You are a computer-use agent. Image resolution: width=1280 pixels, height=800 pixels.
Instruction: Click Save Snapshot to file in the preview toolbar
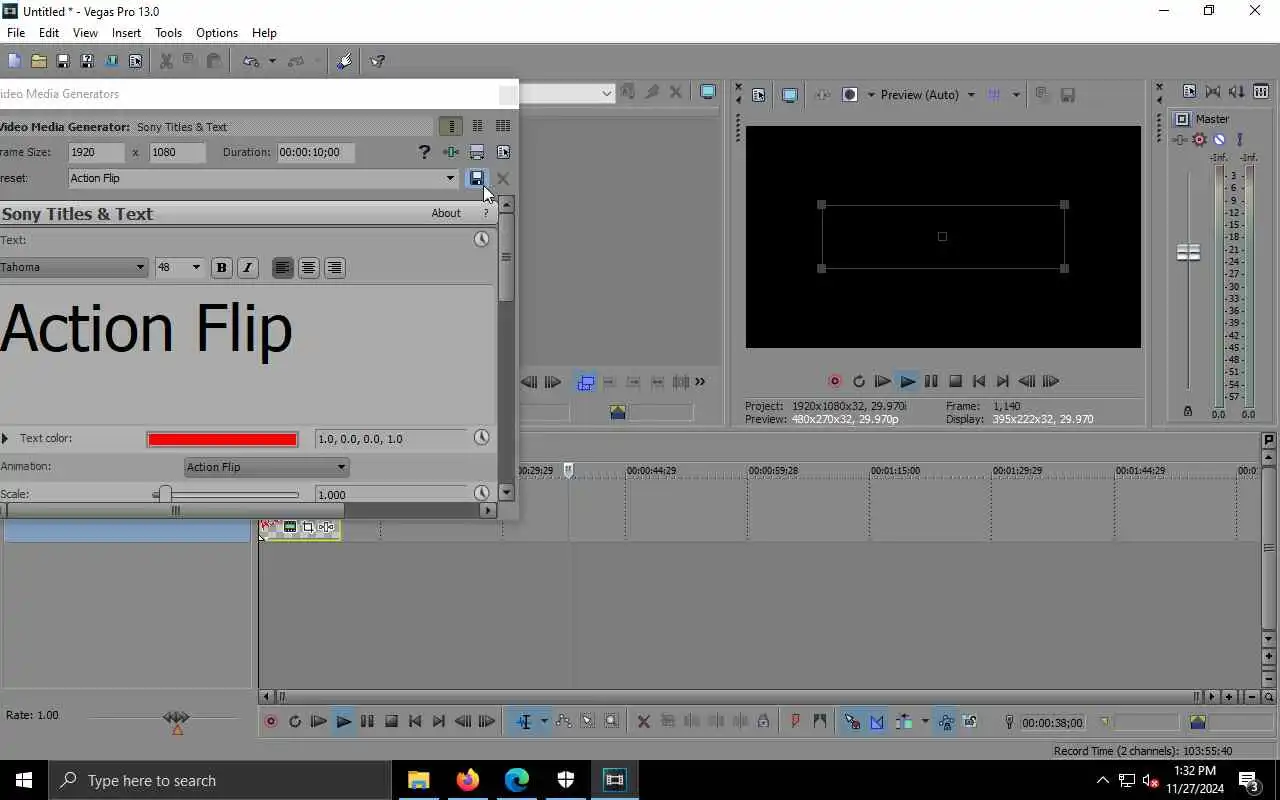tap(1067, 95)
